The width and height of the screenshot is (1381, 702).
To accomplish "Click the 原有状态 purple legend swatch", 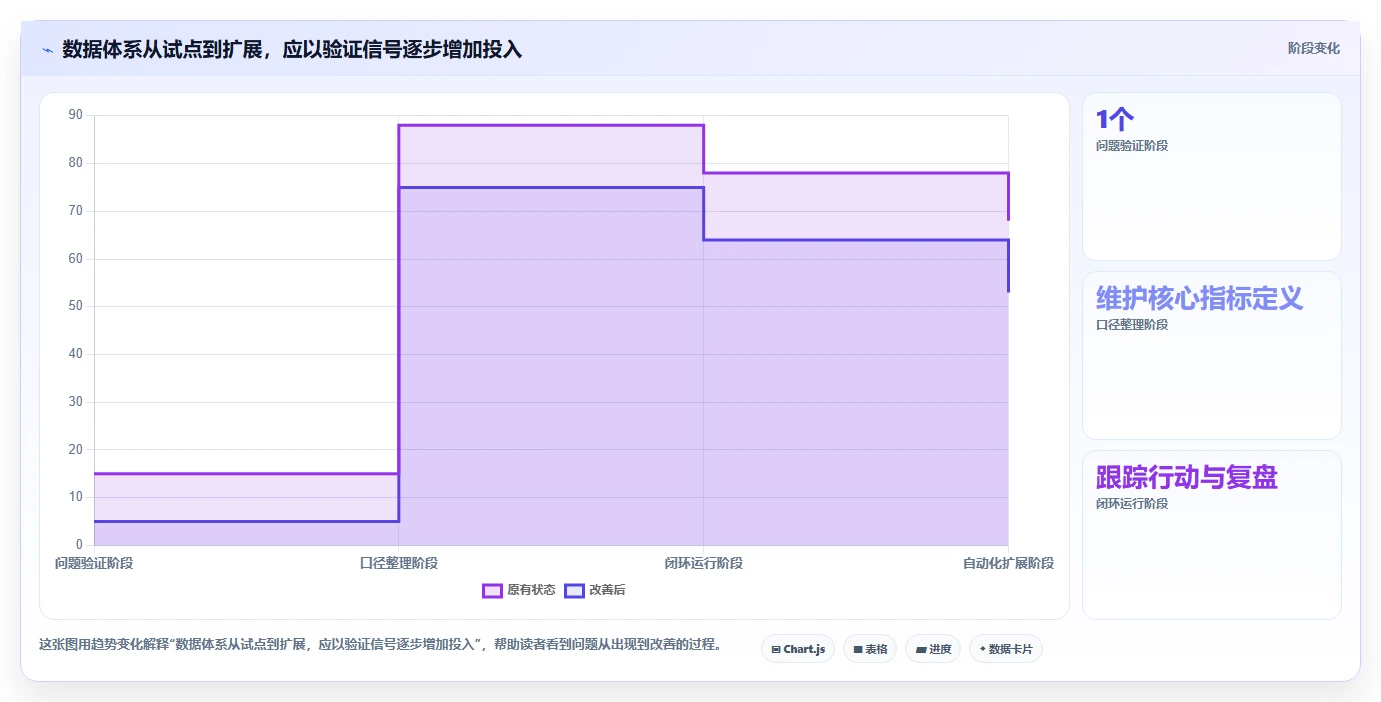I will point(492,590).
